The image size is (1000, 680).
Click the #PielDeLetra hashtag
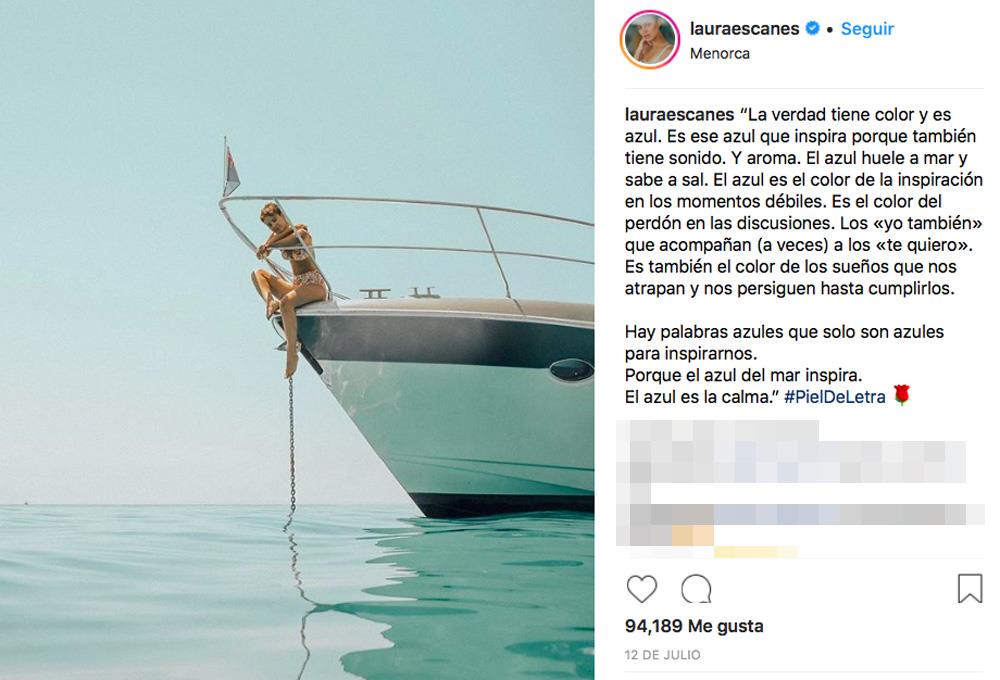835,397
